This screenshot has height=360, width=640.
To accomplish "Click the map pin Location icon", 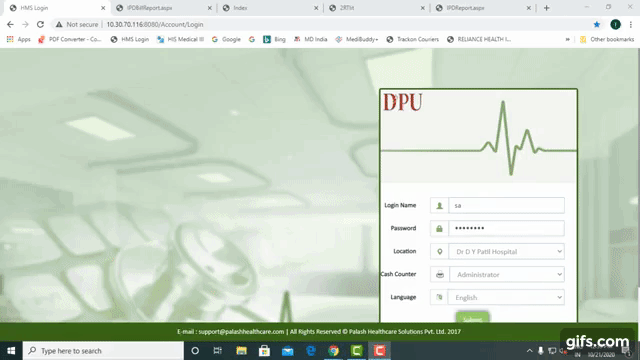I will (x=439, y=251).
